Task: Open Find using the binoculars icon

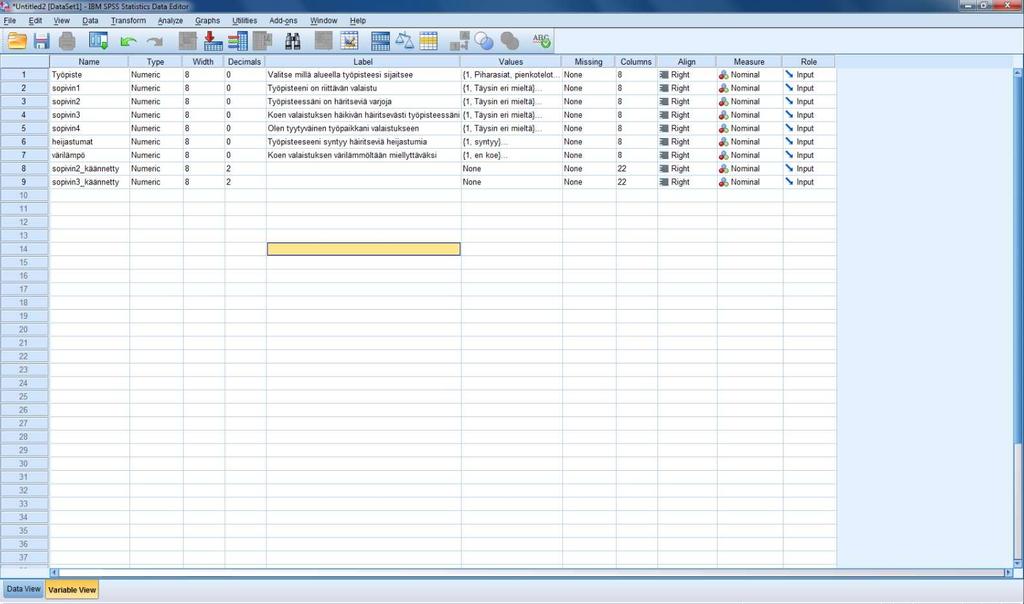Action: (x=293, y=41)
